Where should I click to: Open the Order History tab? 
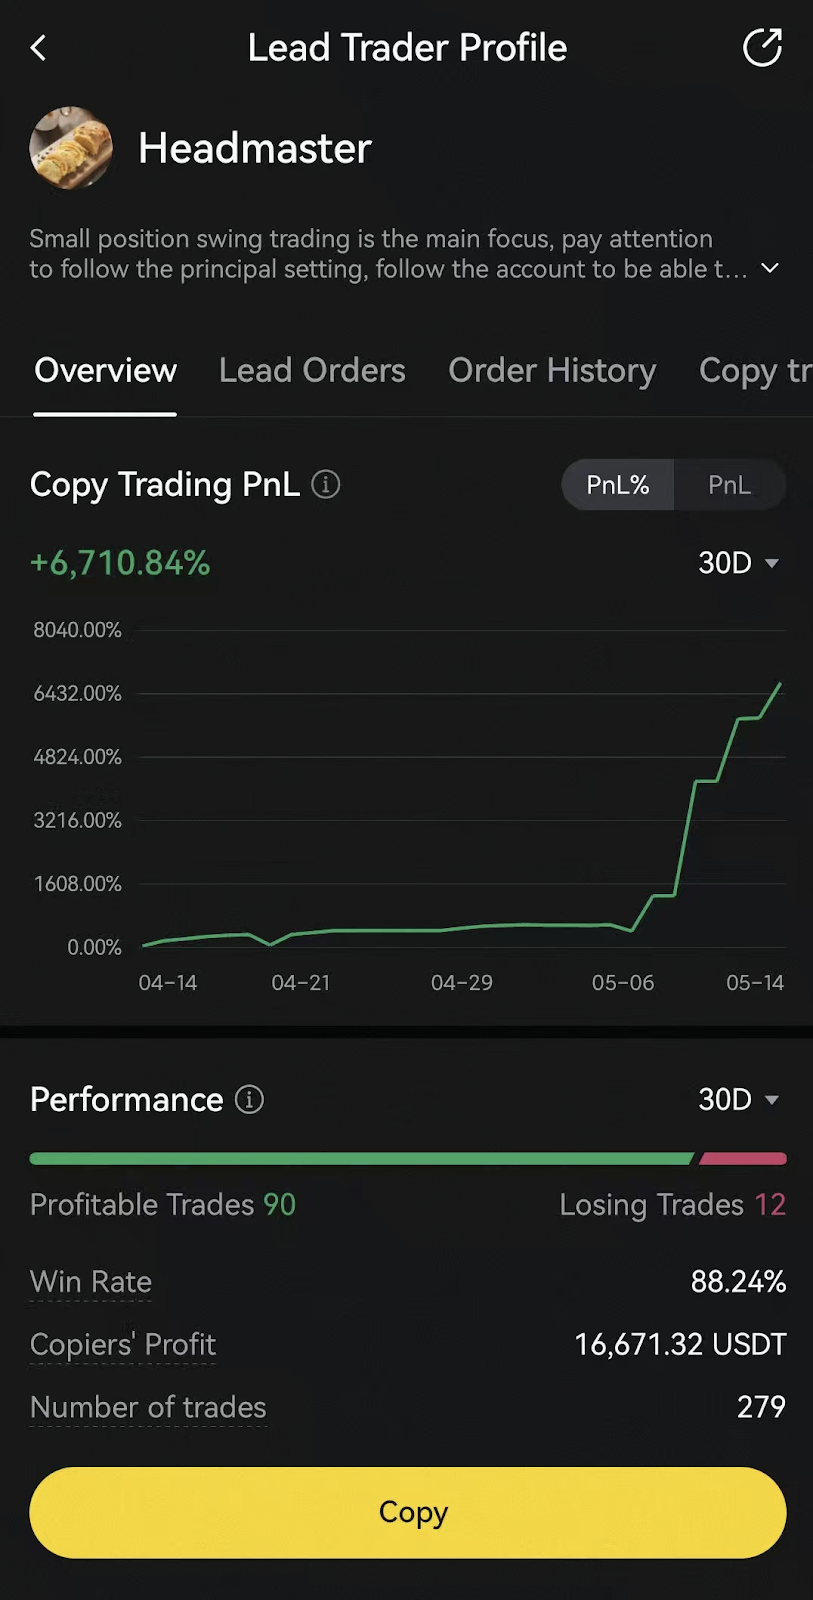tap(552, 371)
